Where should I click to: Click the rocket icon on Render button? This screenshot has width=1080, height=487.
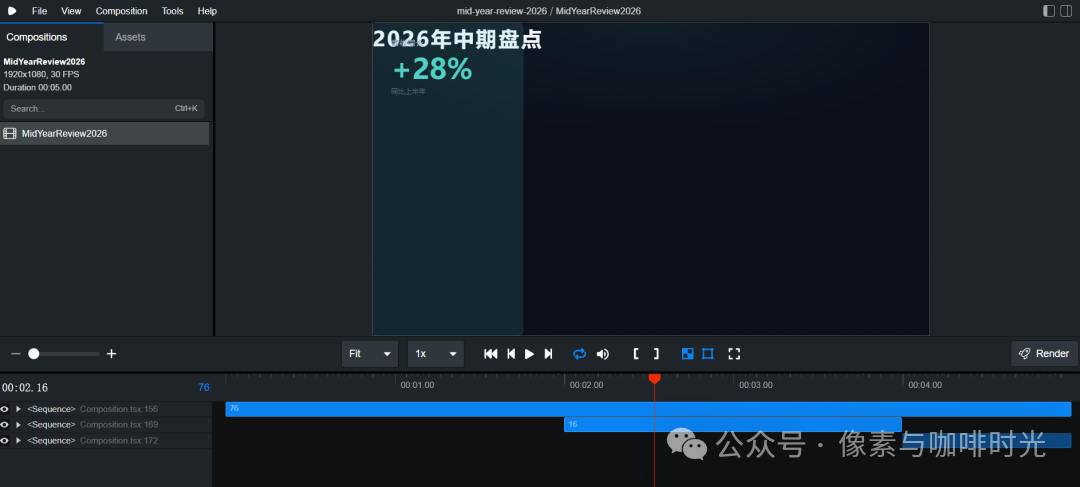pos(1025,353)
